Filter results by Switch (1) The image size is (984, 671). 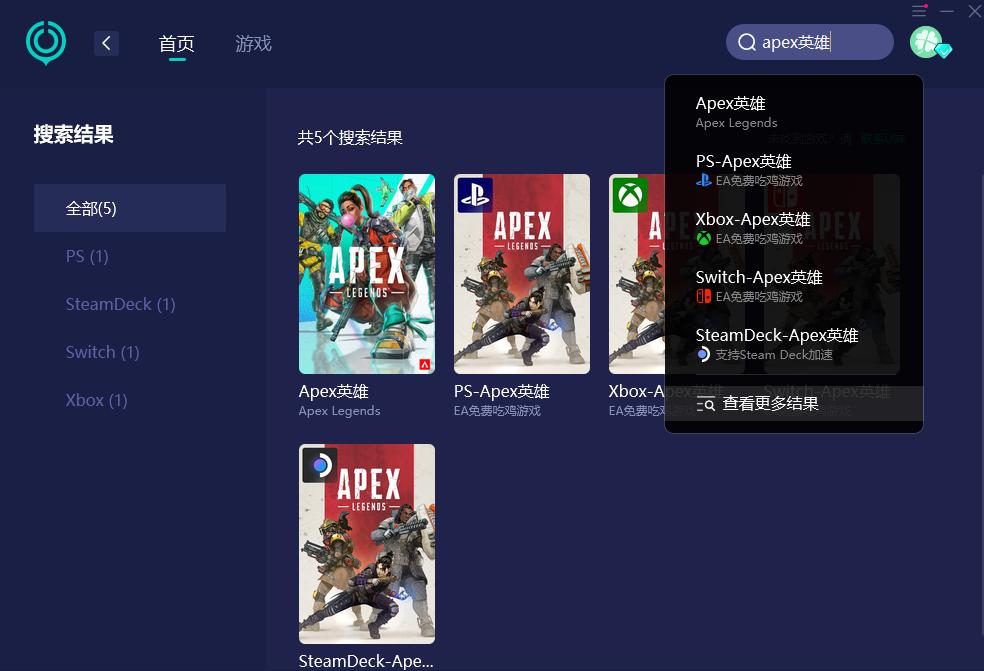click(102, 352)
